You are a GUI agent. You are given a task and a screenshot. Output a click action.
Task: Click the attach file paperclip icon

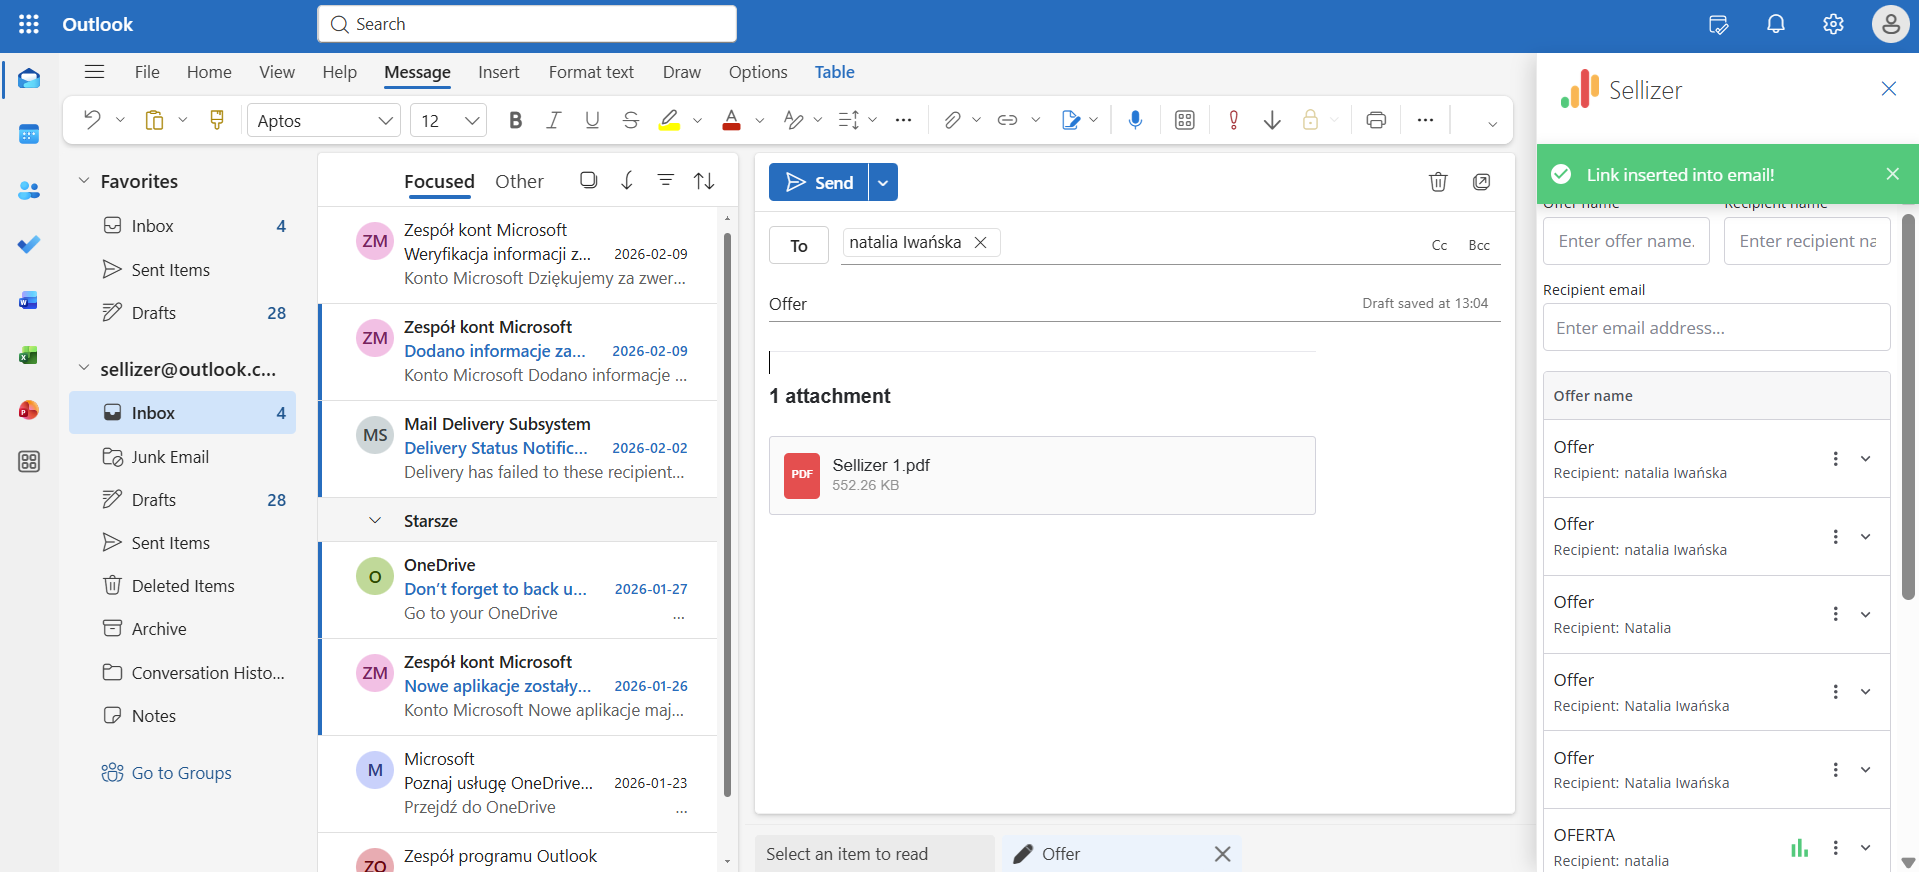(x=952, y=120)
